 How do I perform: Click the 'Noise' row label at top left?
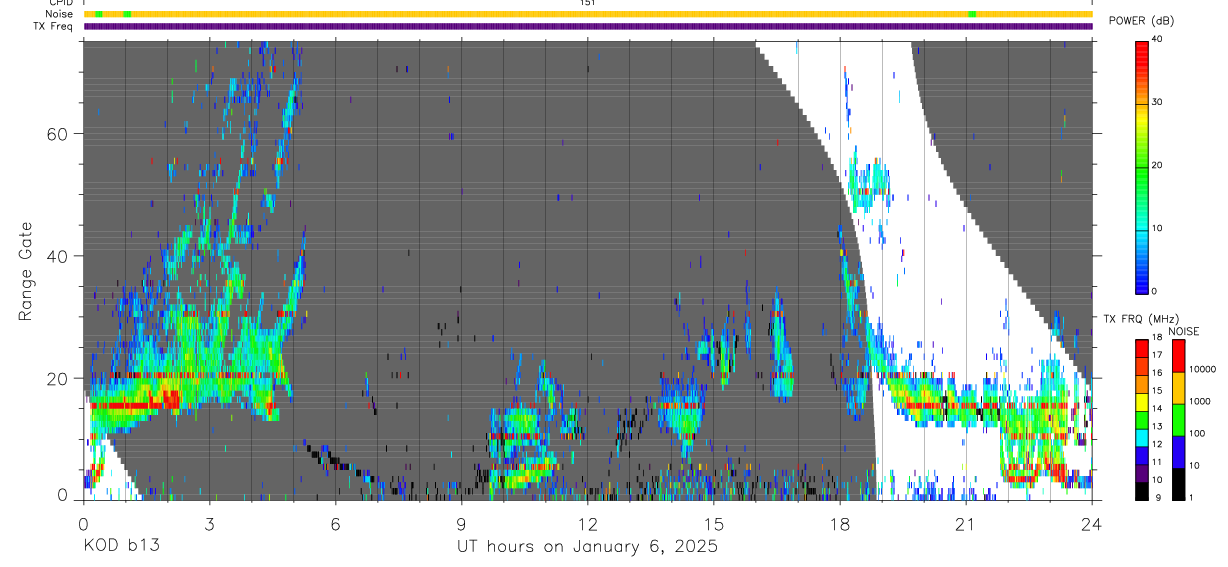(x=61, y=14)
